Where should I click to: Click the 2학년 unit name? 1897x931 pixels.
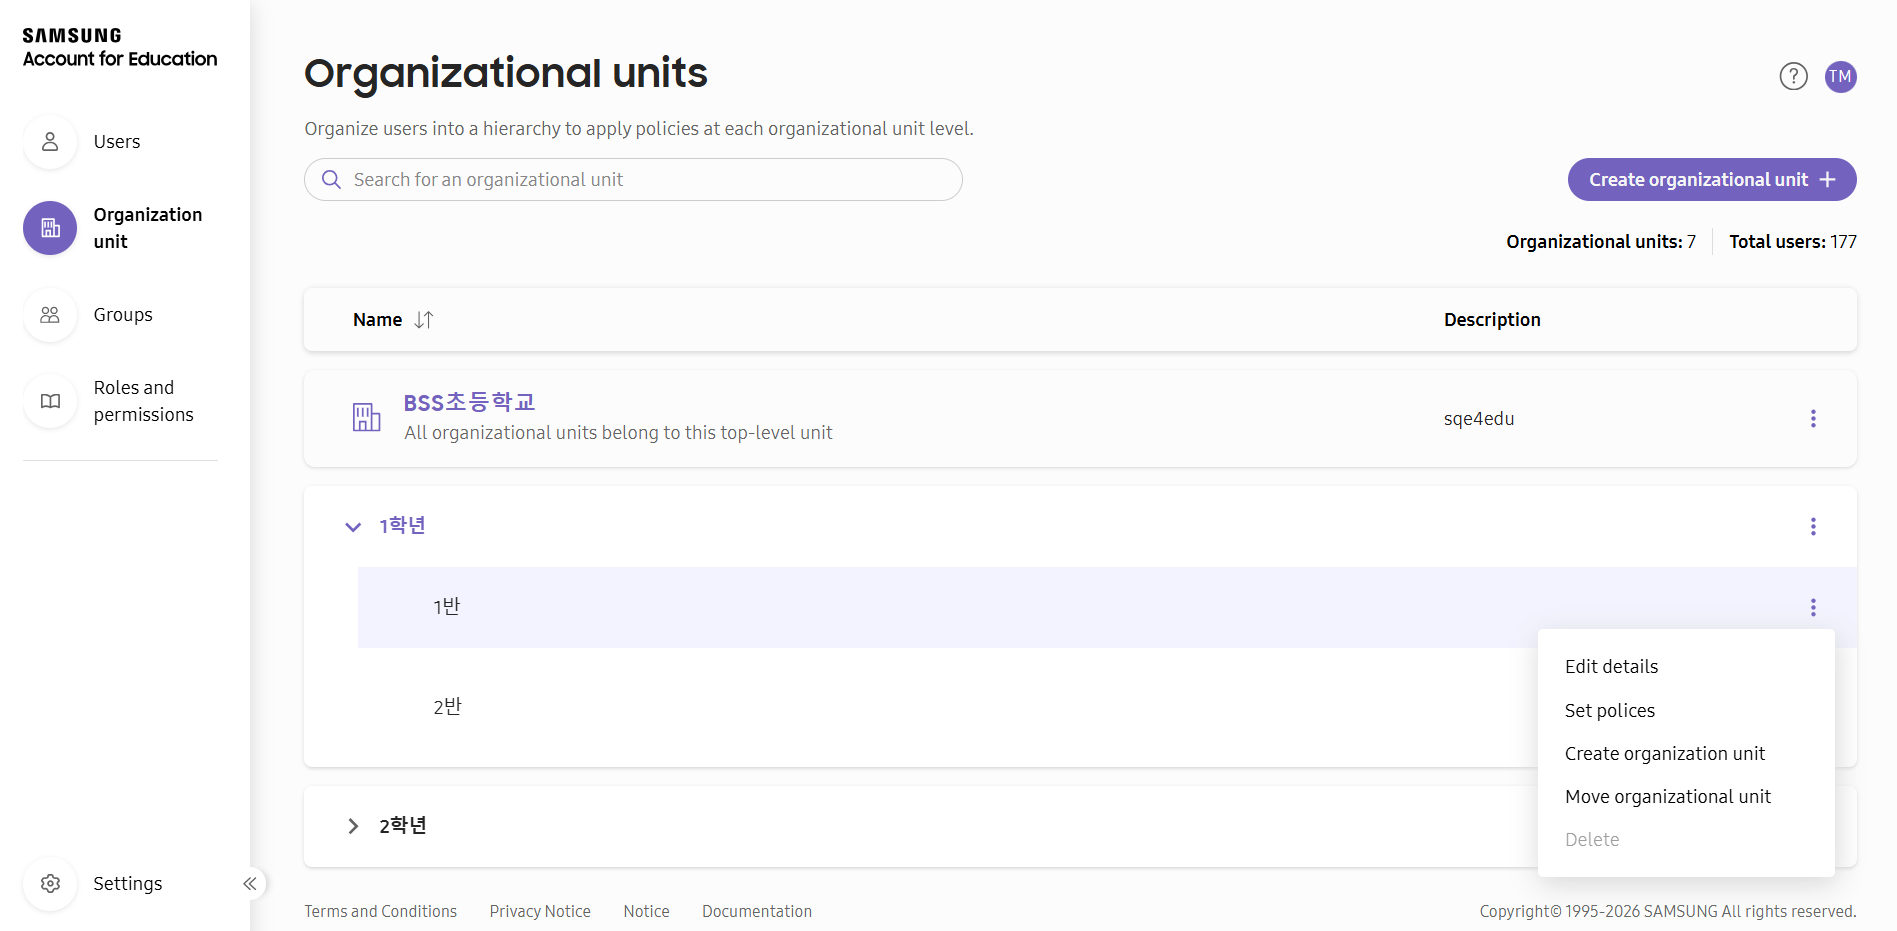[x=403, y=826]
